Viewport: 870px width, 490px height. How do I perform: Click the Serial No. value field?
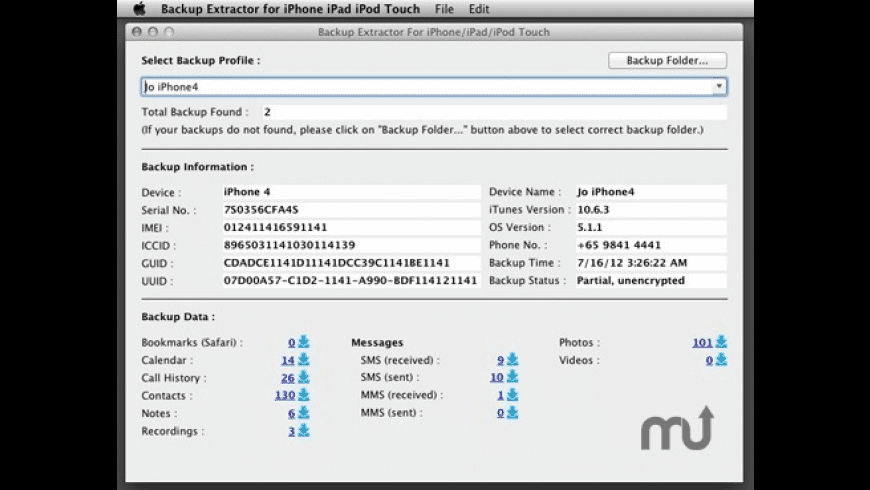pyautogui.click(x=351, y=210)
